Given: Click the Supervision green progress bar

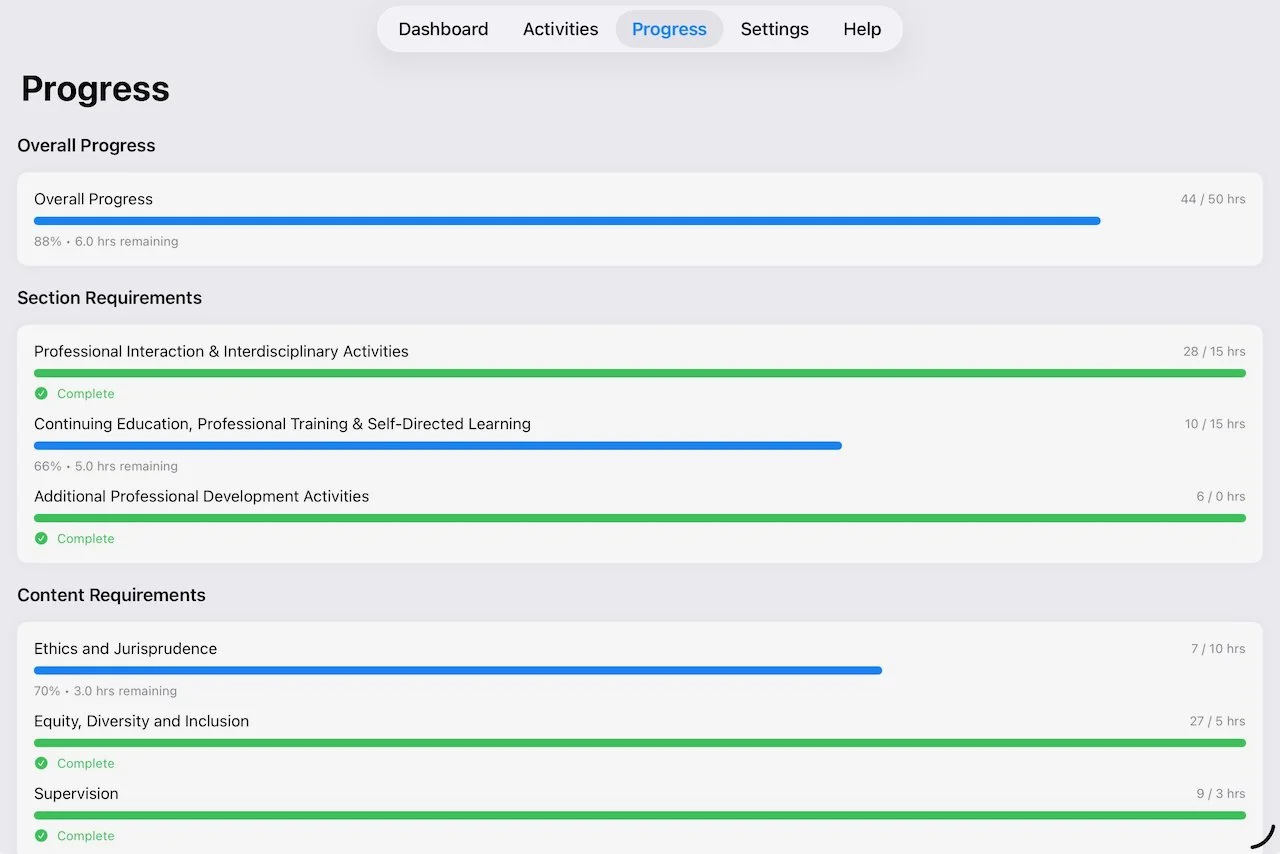Looking at the screenshot, I should click(640, 815).
